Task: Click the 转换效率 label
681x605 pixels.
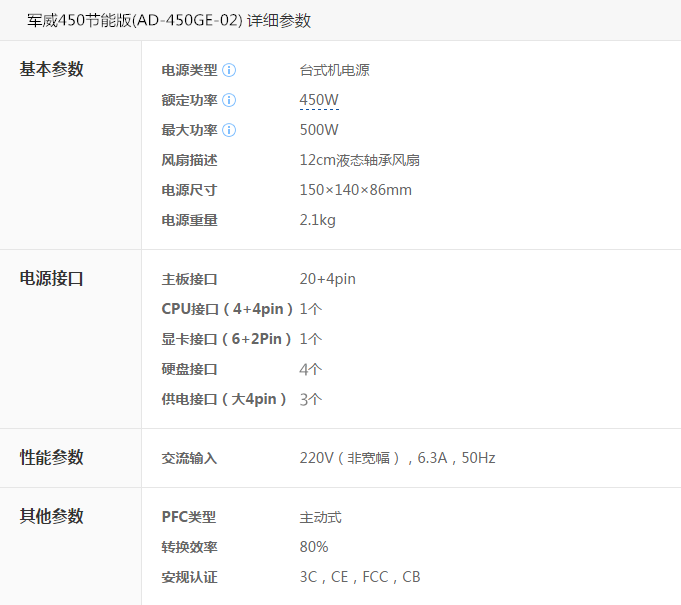Action: (189, 547)
